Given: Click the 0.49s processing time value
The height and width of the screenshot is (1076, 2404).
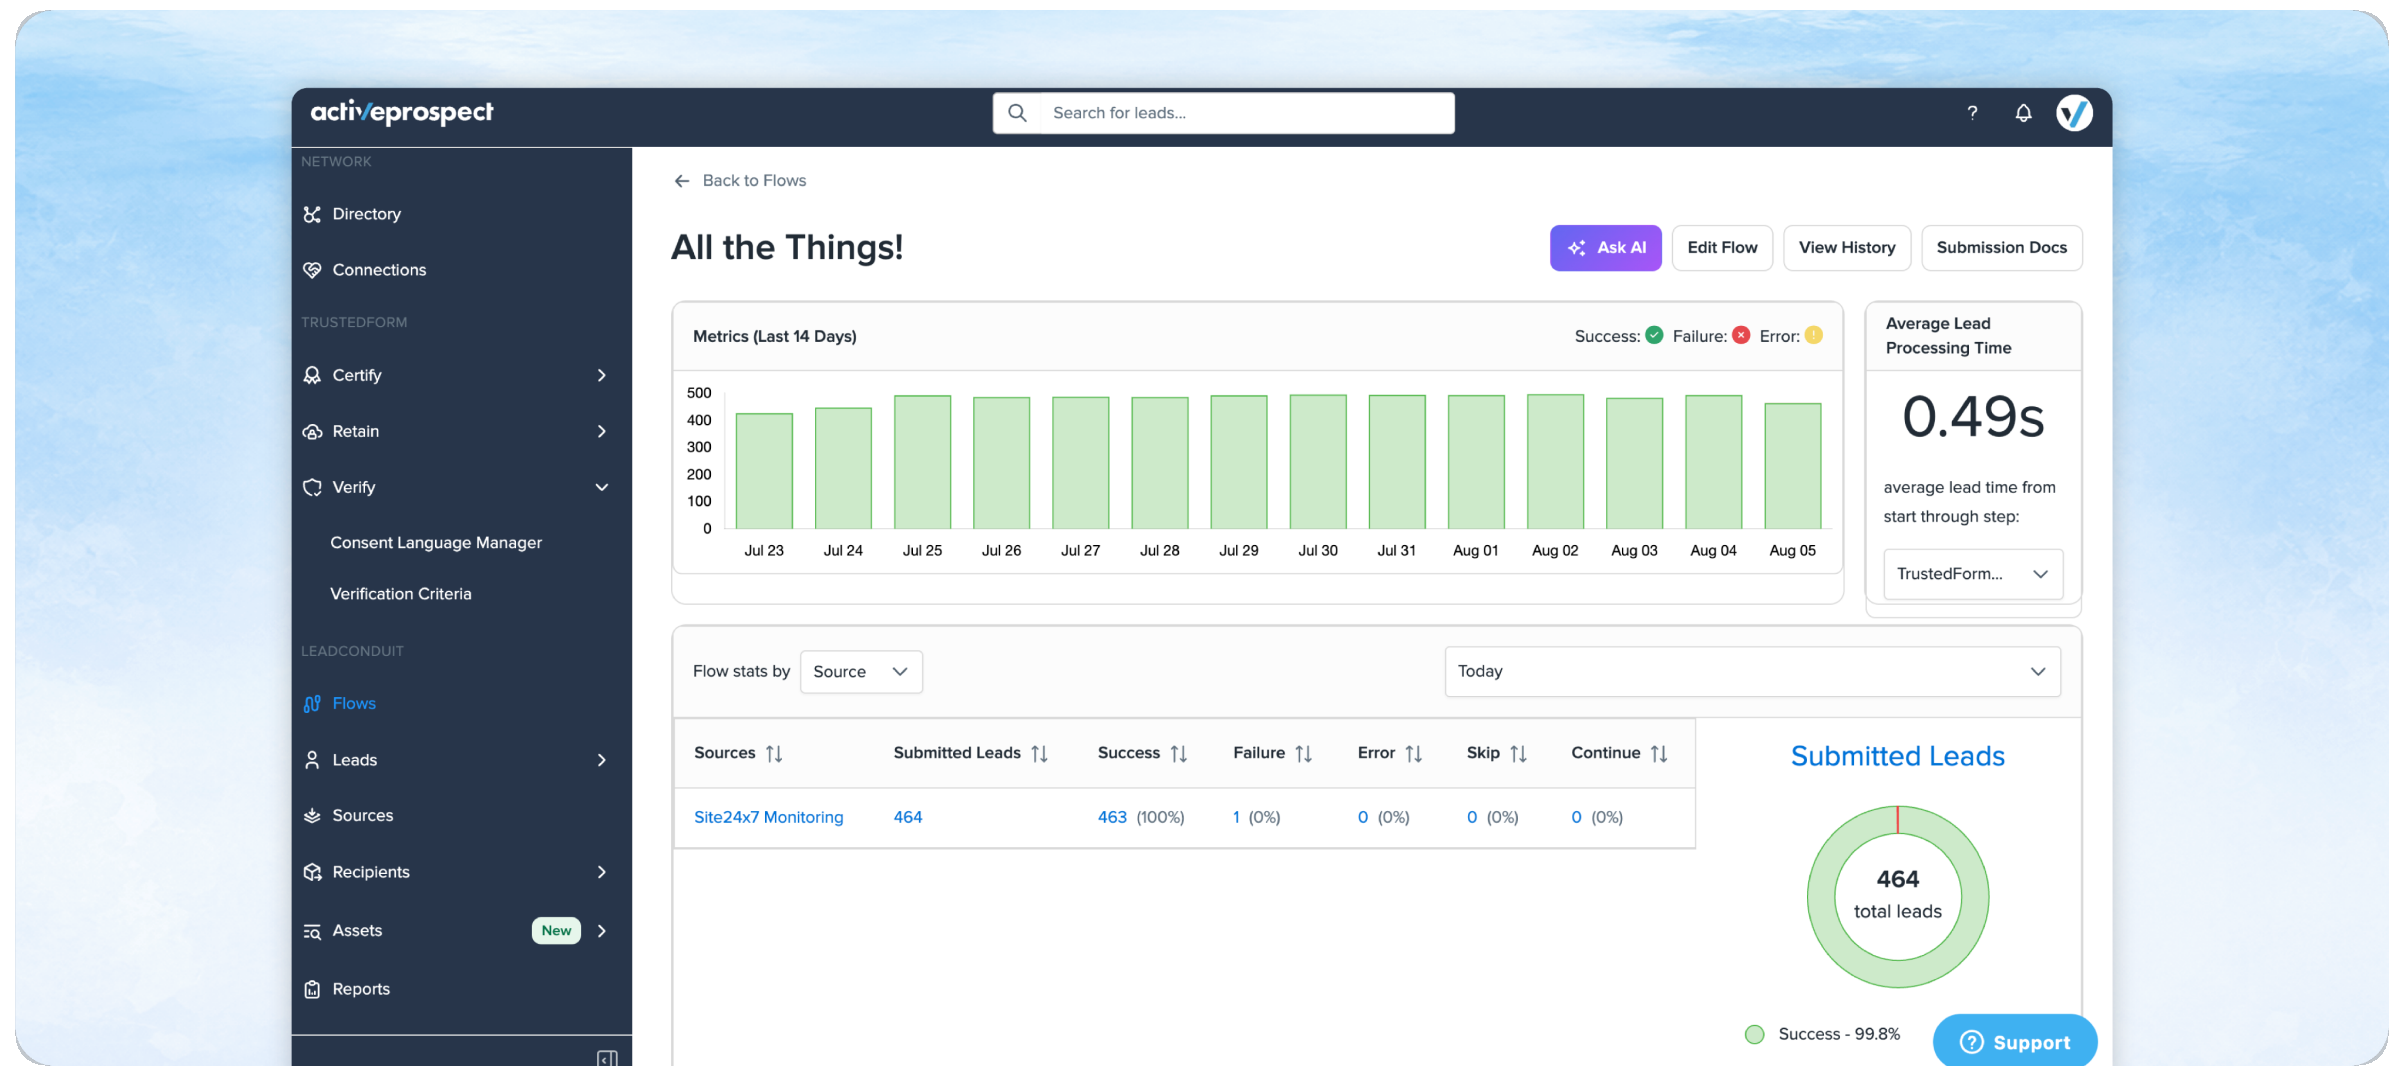Looking at the screenshot, I should 1973,417.
